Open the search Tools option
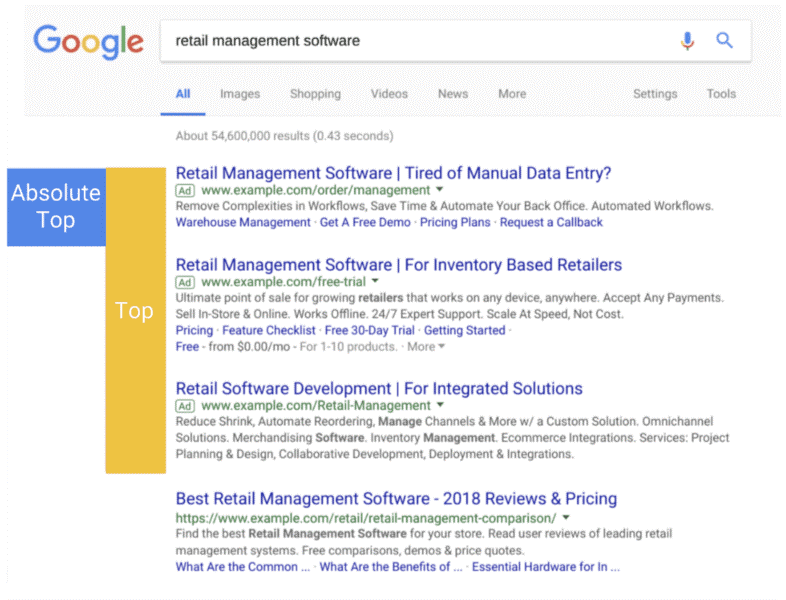The image size is (786, 600). pos(721,94)
